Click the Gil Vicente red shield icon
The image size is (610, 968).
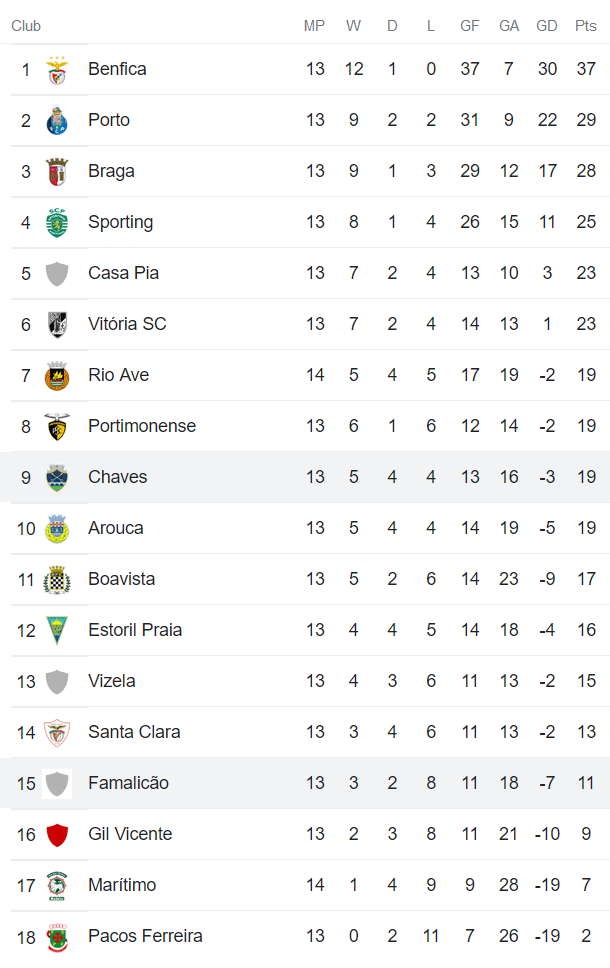[x=57, y=835]
